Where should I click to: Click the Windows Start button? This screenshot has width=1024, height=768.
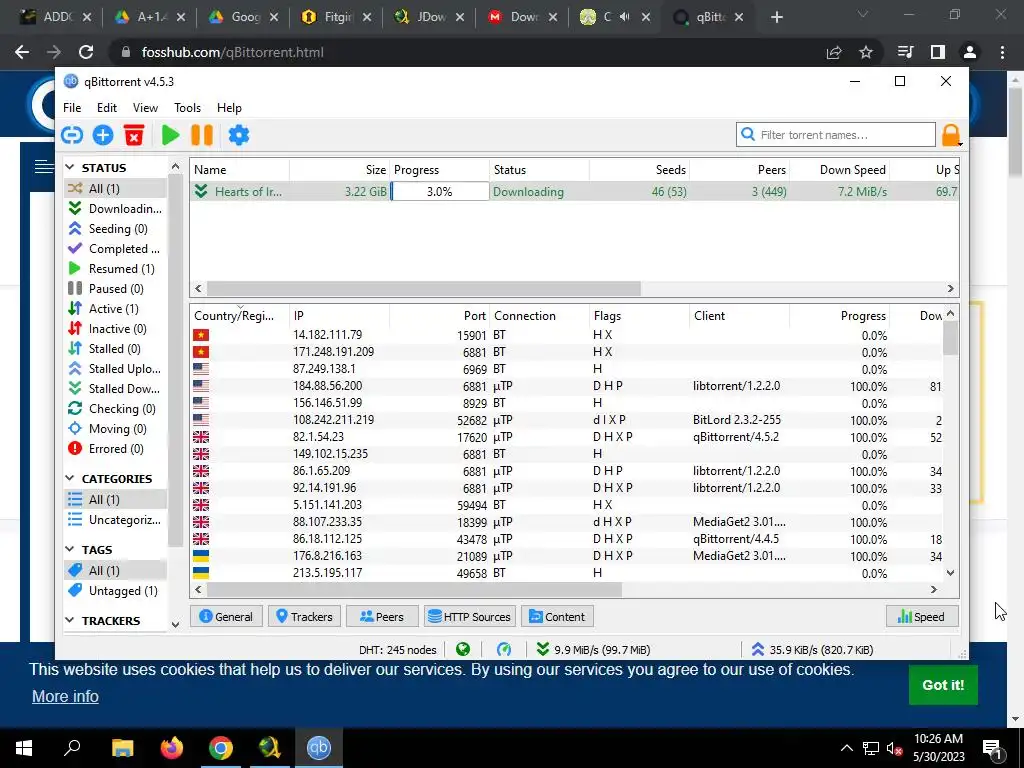click(x=24, y=748)
